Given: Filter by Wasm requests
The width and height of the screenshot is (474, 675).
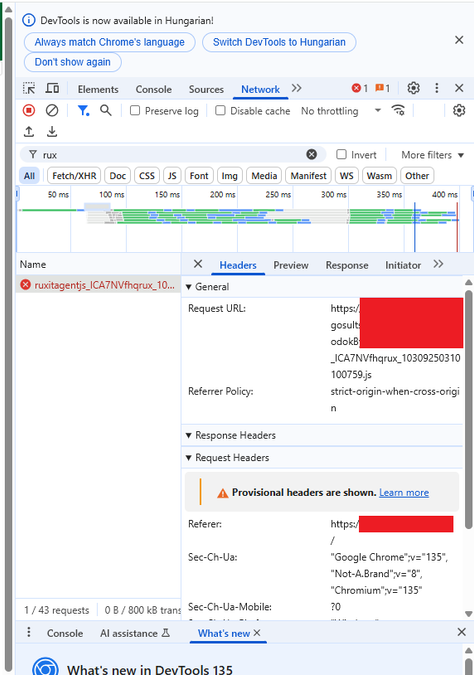Looking at the screenshot, I should 379,176.
